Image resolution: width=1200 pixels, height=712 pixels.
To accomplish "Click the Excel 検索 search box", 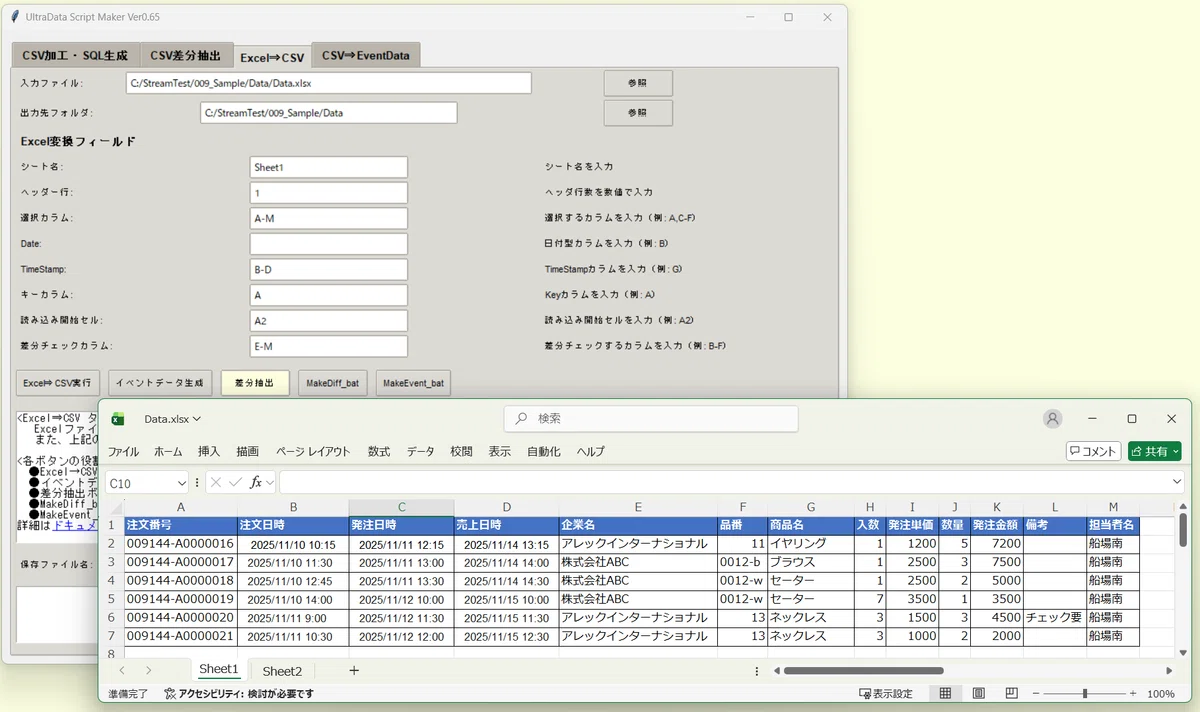I will pos(650,419).
